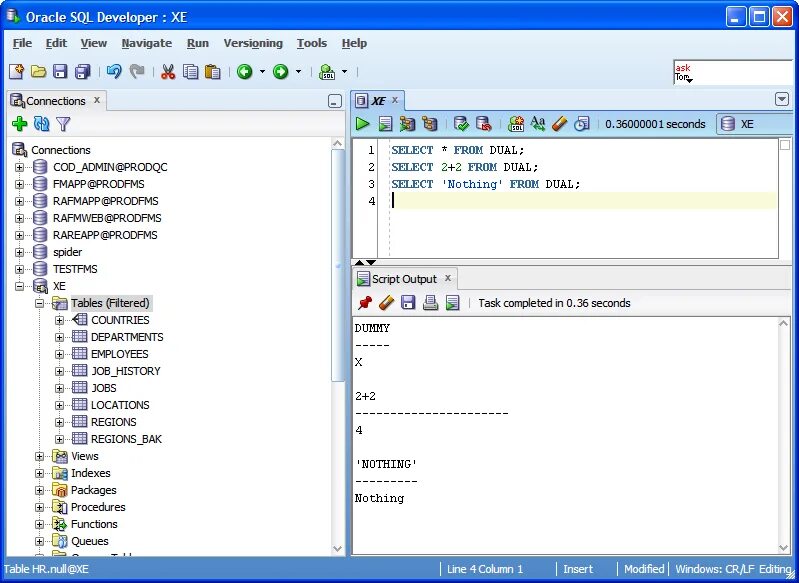Open SQL History clock icon
The width and height of the screenshot is (799, 583).
[581, 124]
